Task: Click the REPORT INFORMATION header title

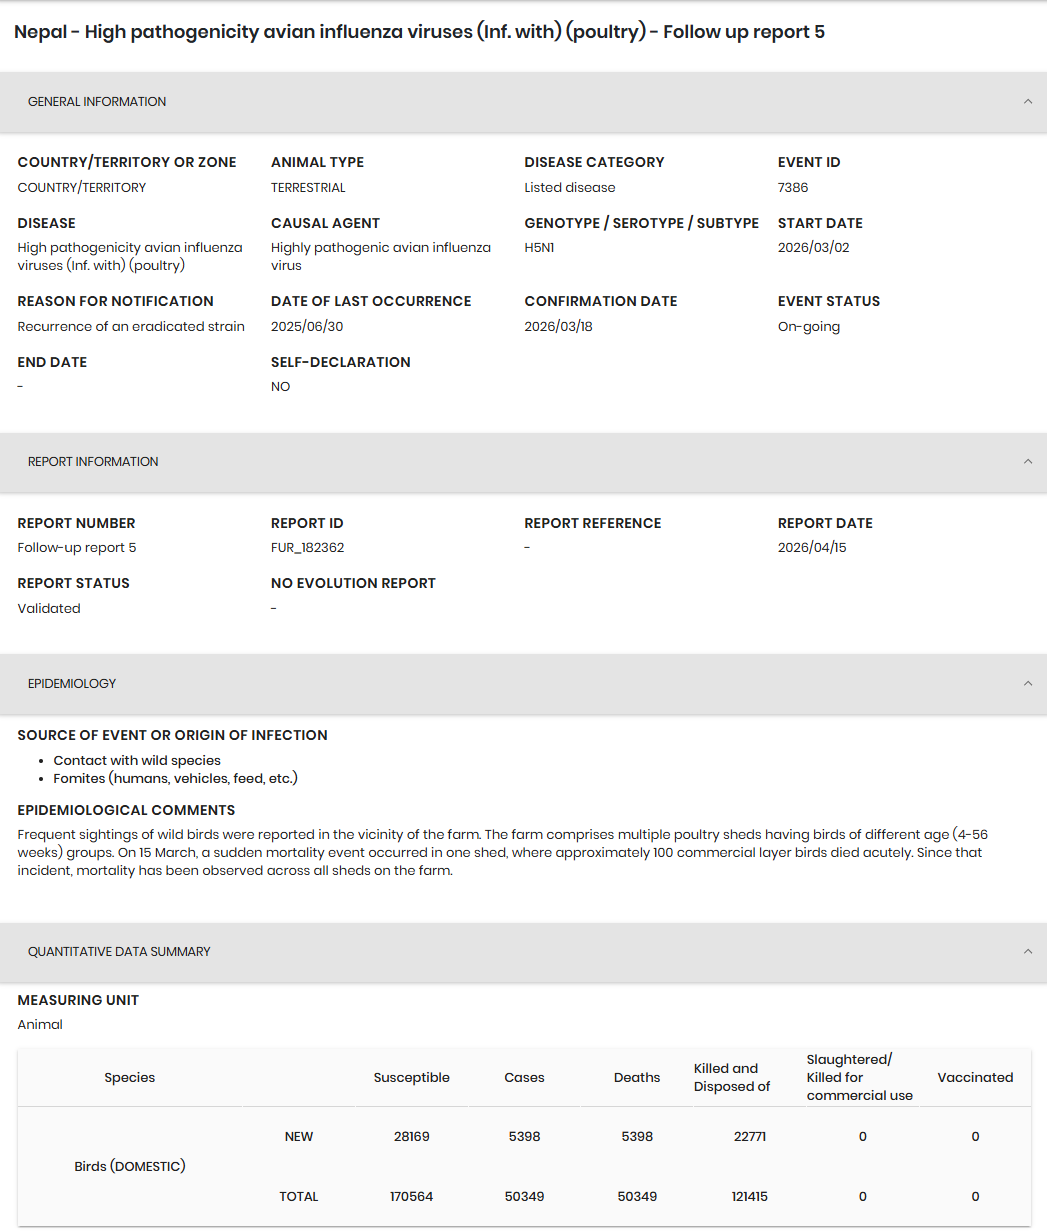Action: pos(93,462)
